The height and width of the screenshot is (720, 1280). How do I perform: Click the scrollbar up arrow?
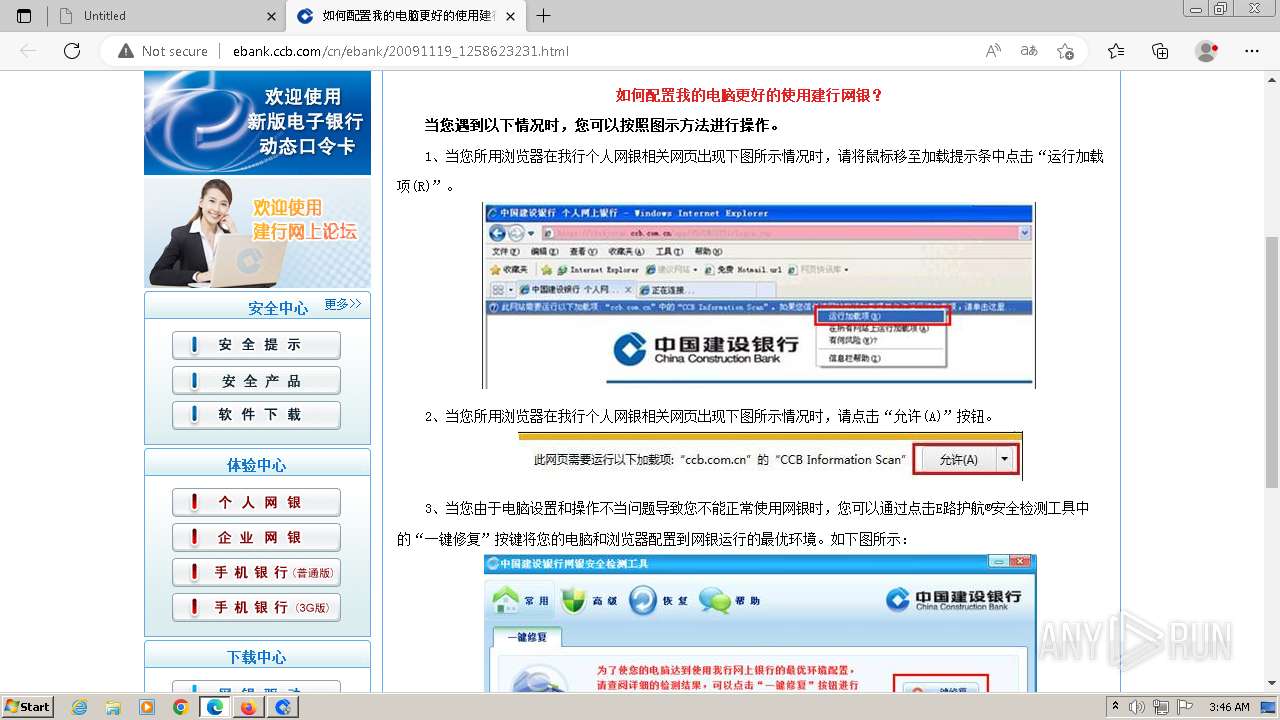click(1272, 79)
